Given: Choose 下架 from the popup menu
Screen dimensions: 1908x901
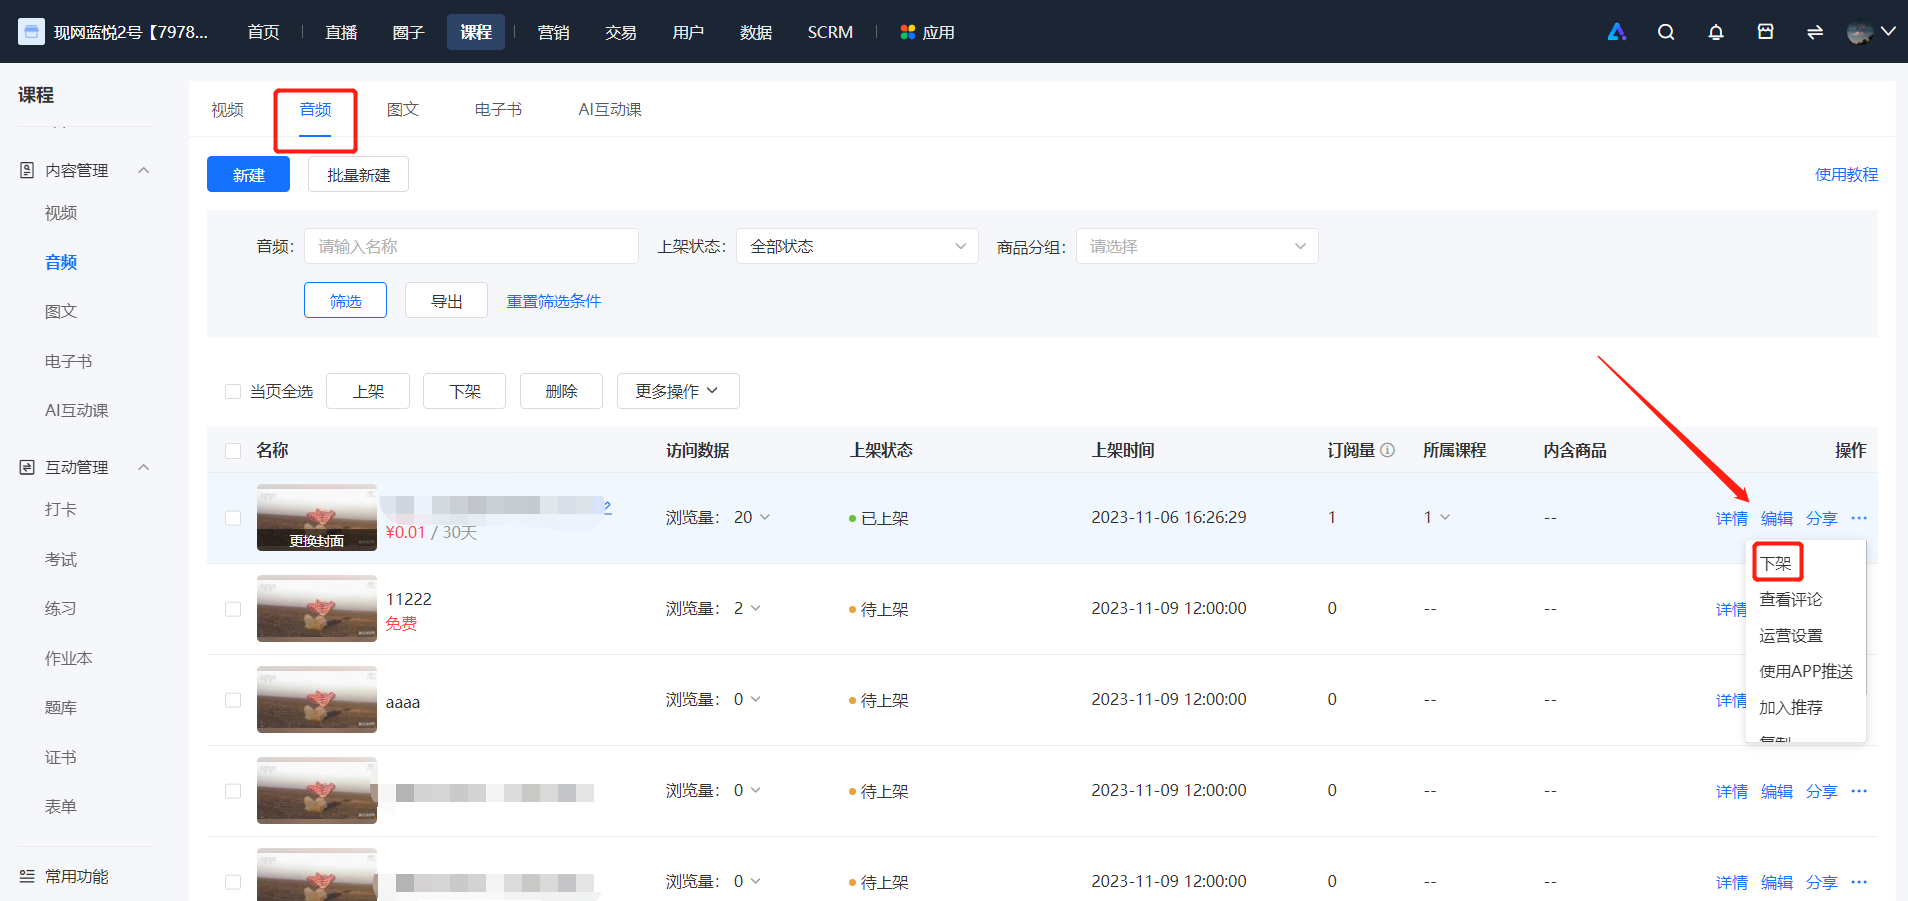Looking at the screenshot, I should (x=1776, y=563).
